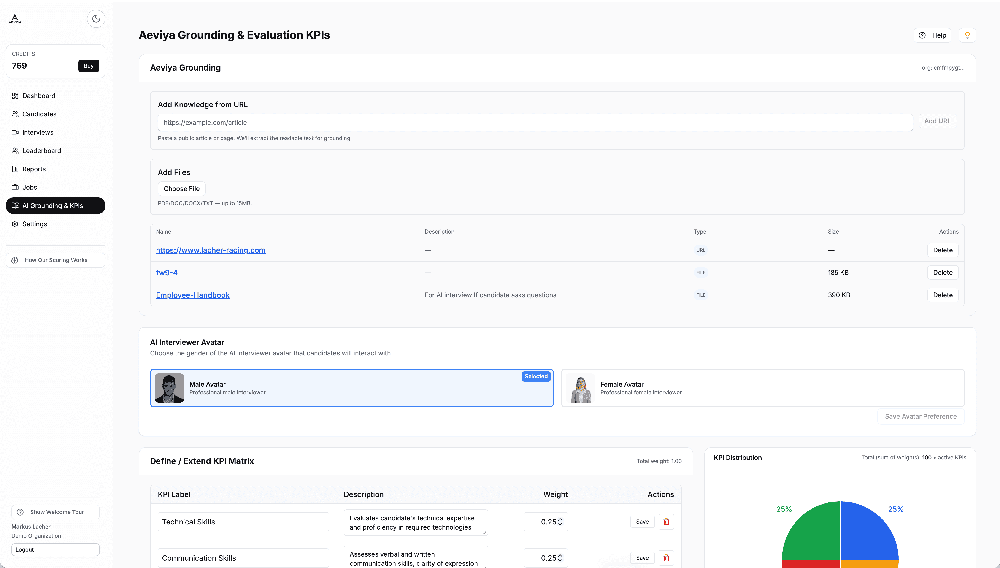
Task: Delete the Communication Skills KPI trash icon
Action: coord(666,558)
